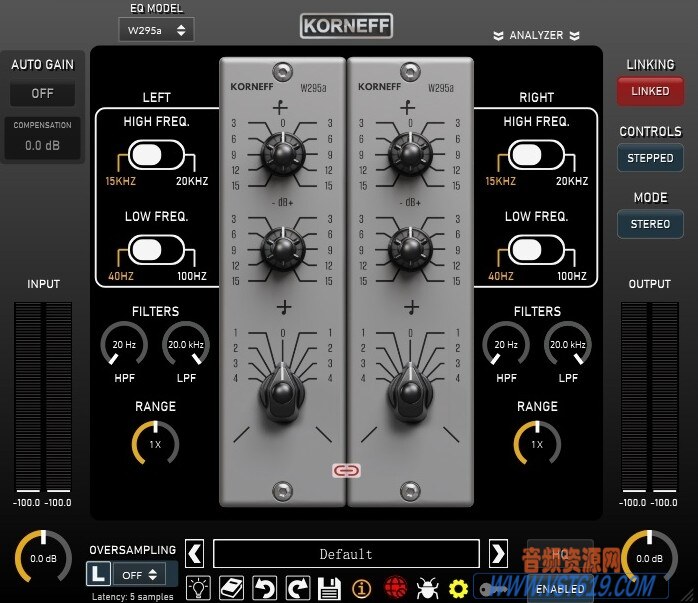
Task: Click the white bug report icon
Action: pos(427,588)
